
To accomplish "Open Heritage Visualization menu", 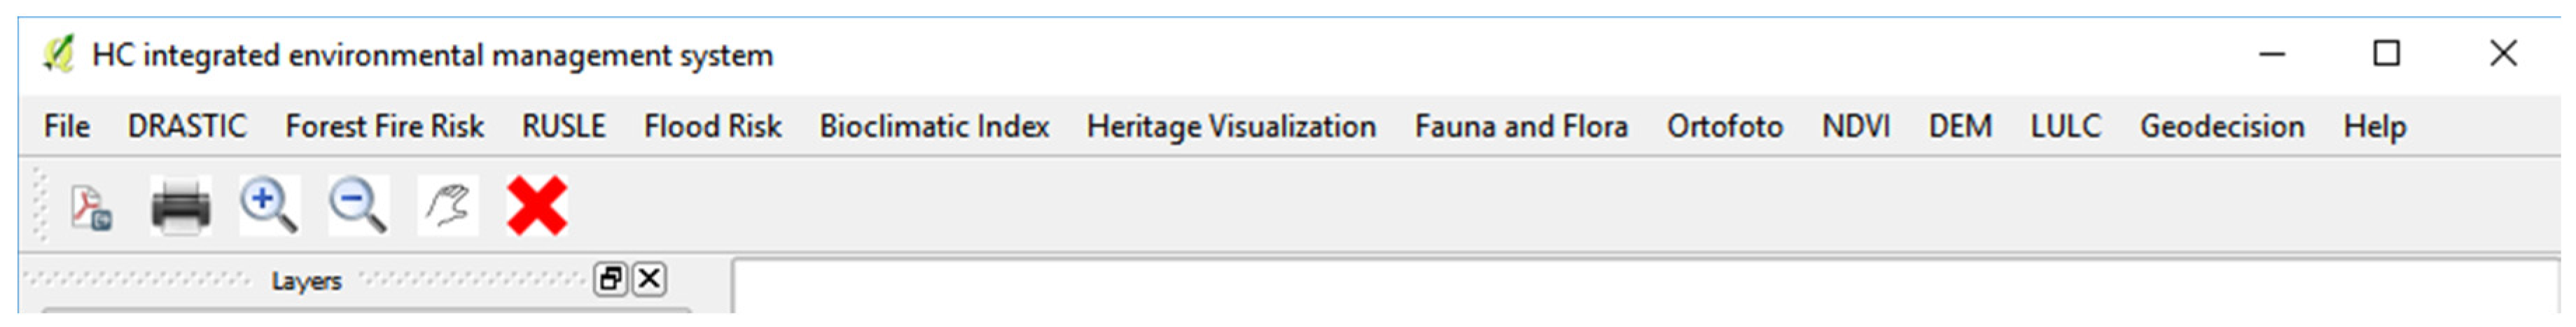I will tap(1231, 127).
